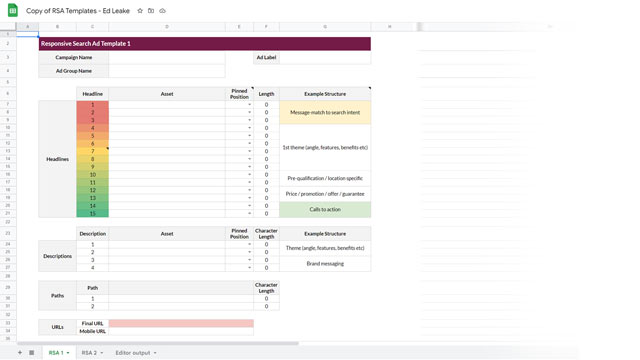Select the Campaign Name input cell
This screenshot has height=360, width=640.
click(x=167, y=58)
